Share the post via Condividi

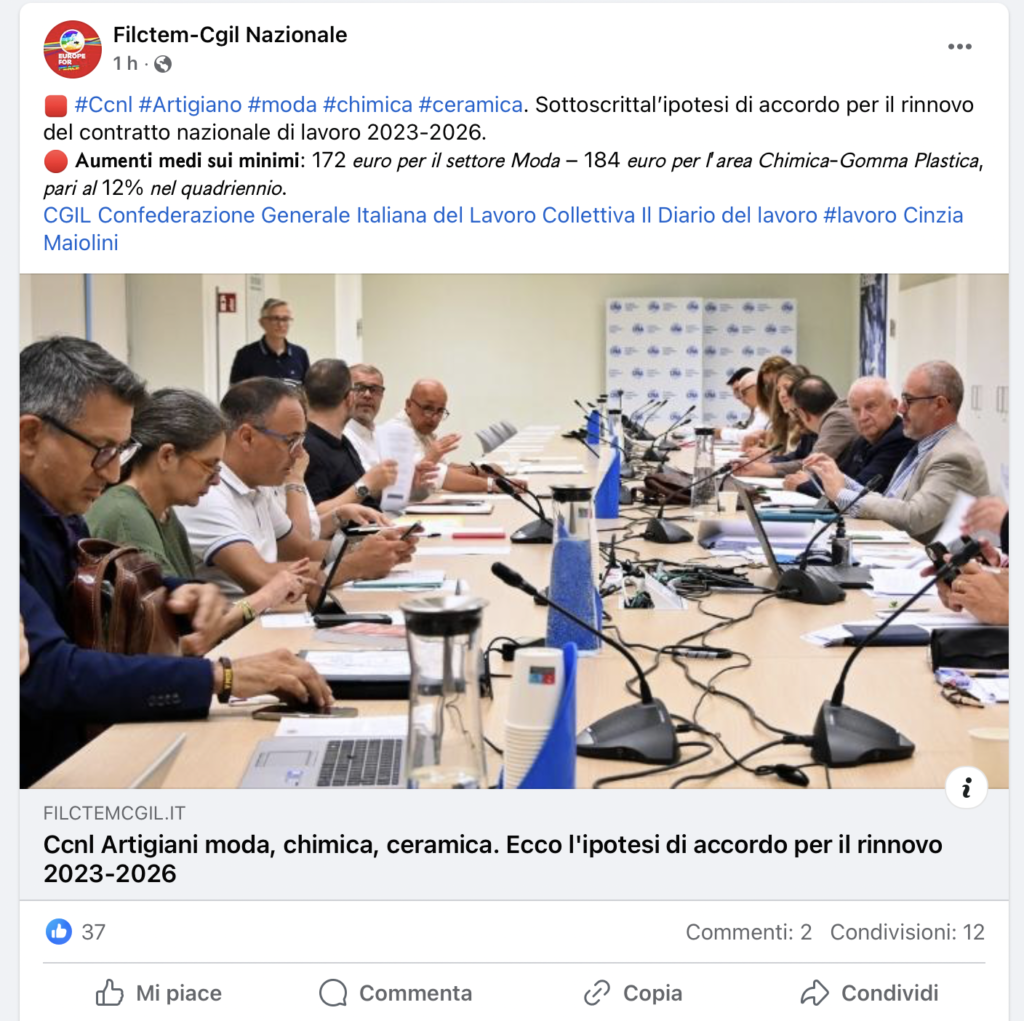(870, 993)
